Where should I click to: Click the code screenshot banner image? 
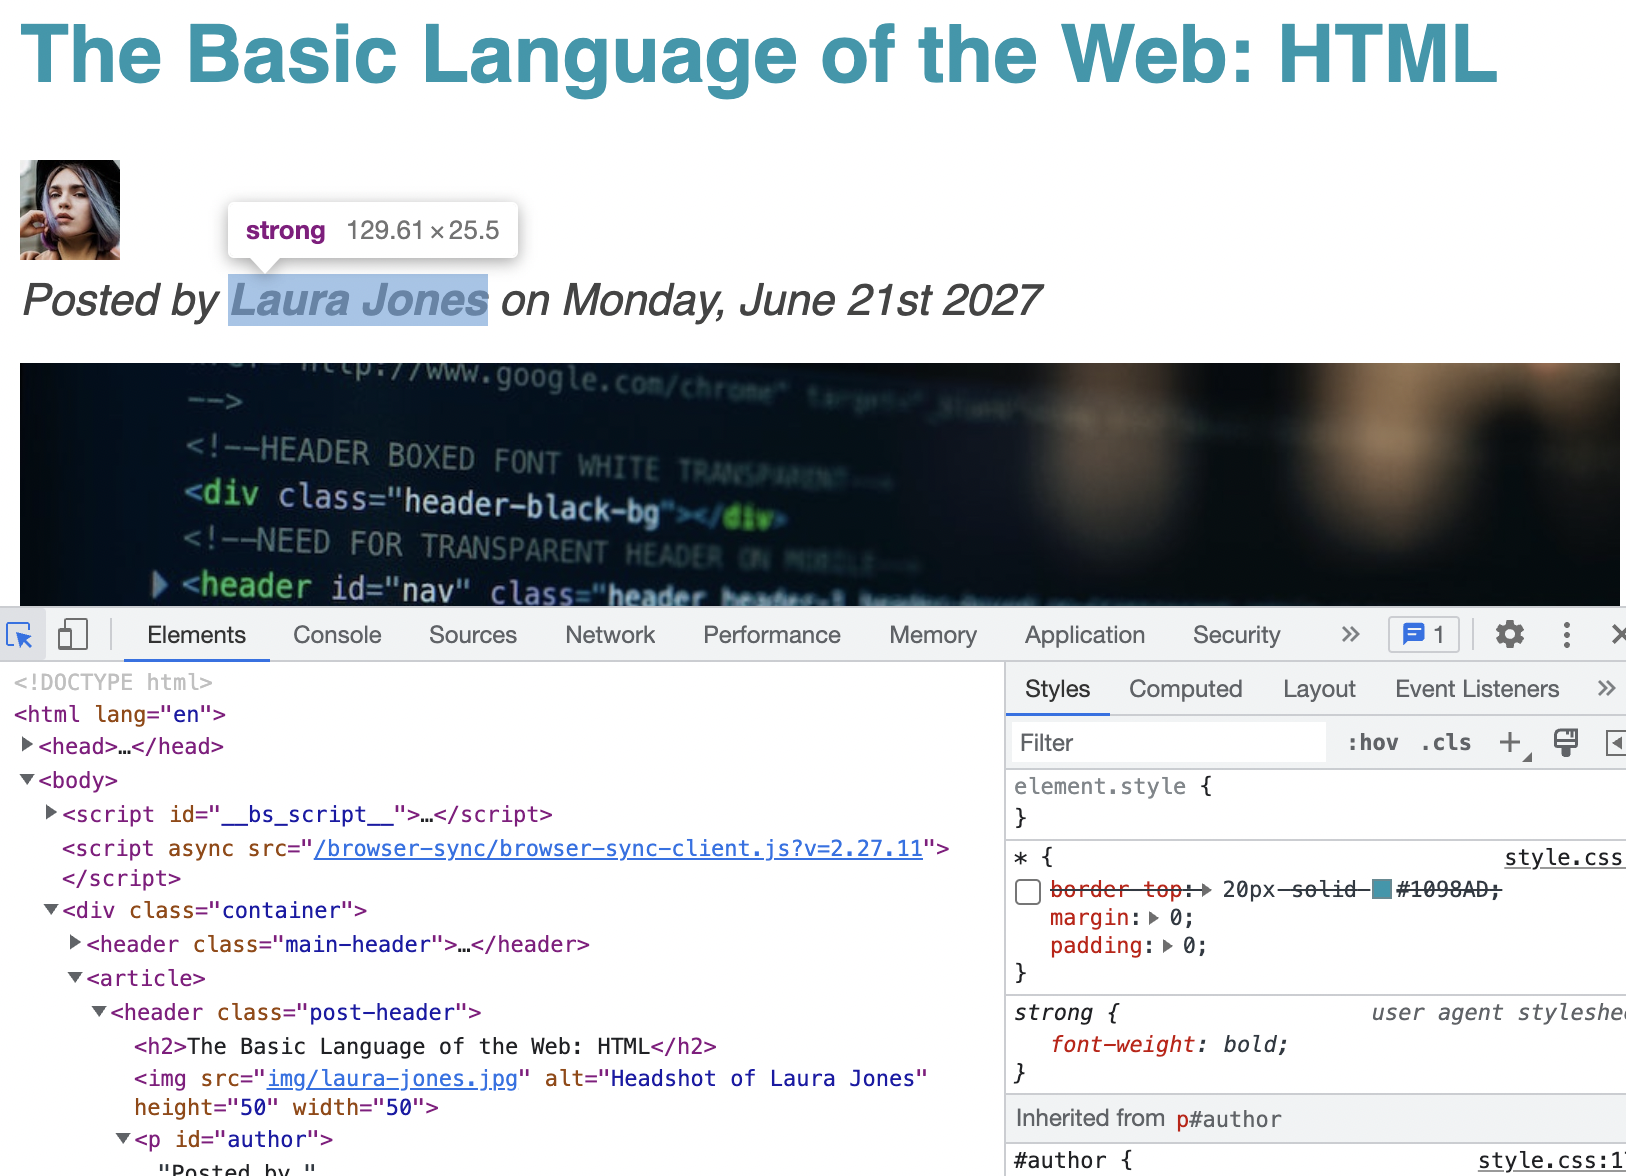tap(819, 484)
